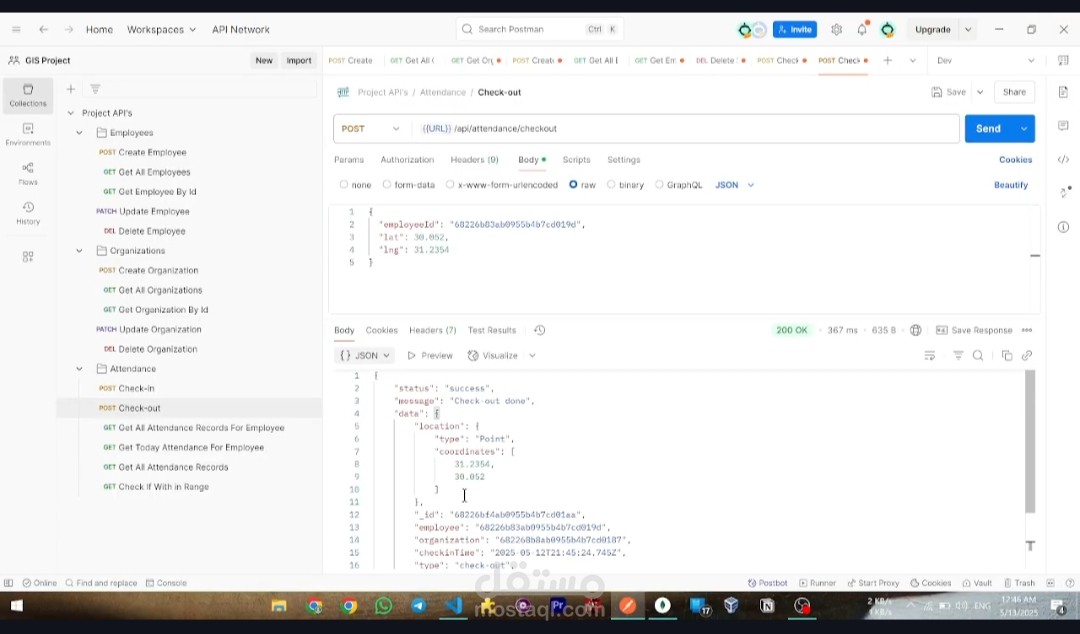
Task: Open the Flows sidebar panel
Action: (x=28, y=174)
